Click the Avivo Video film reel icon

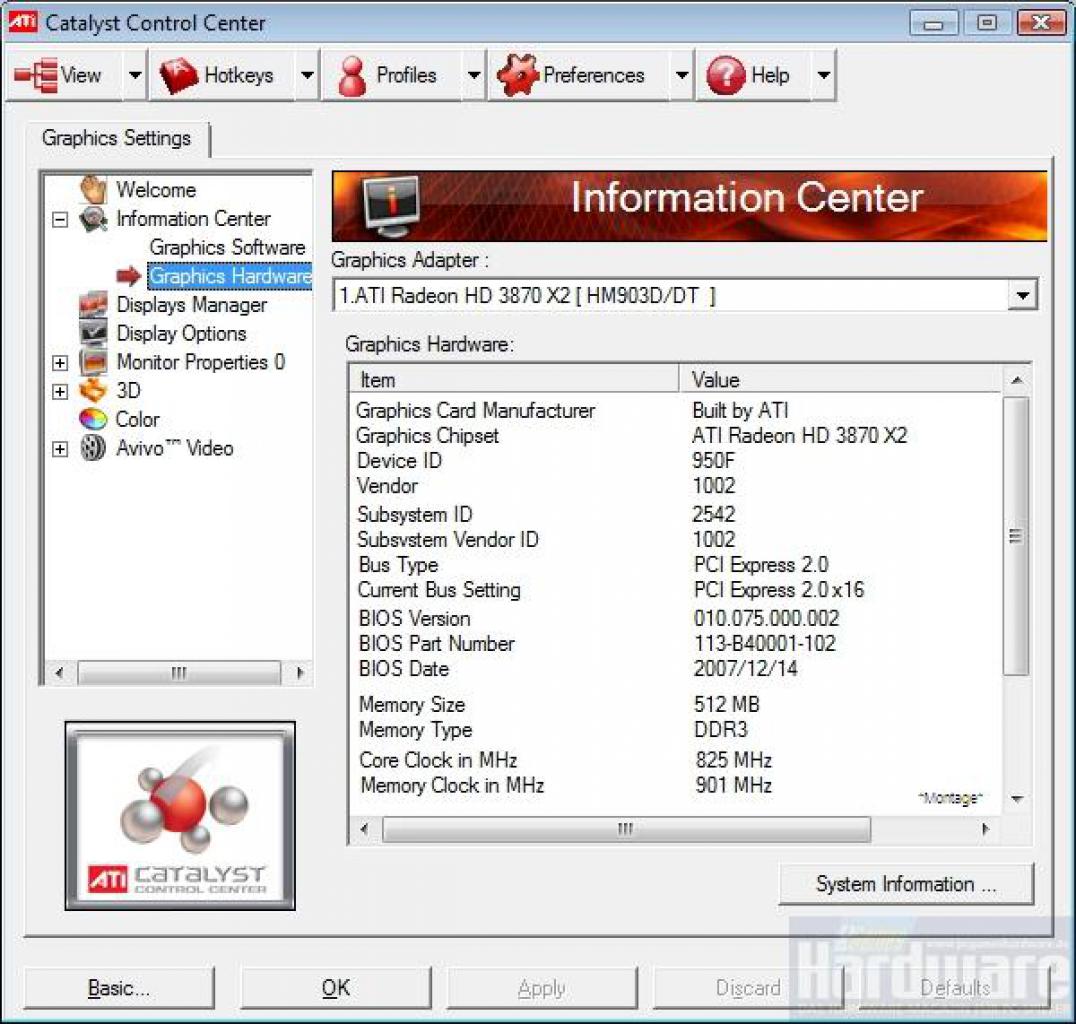[93, 448]
